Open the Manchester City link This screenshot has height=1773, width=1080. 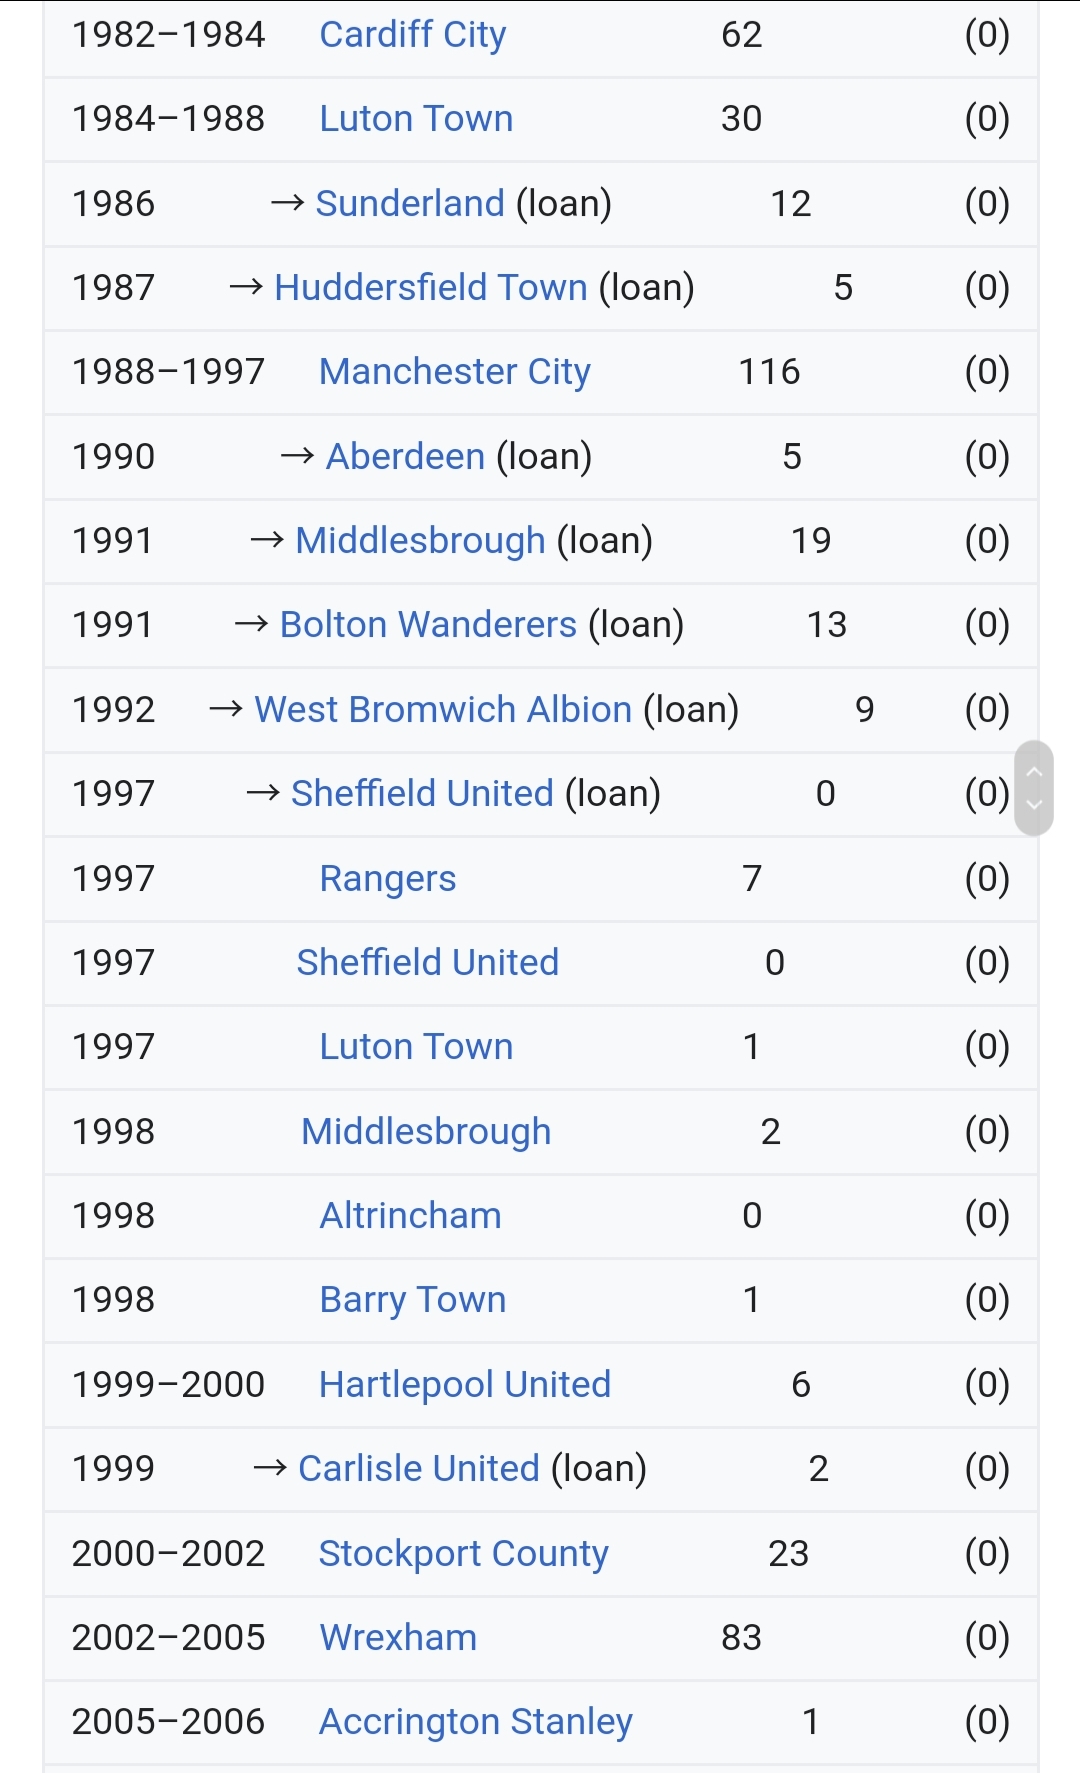pyautogui.click(x=455, y=372)
